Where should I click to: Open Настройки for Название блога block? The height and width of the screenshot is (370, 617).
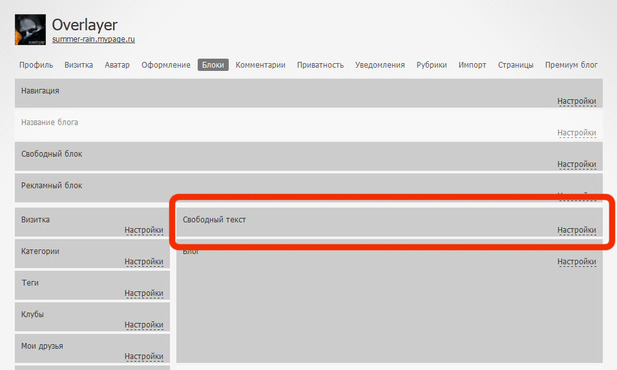(x=577, y=133)
